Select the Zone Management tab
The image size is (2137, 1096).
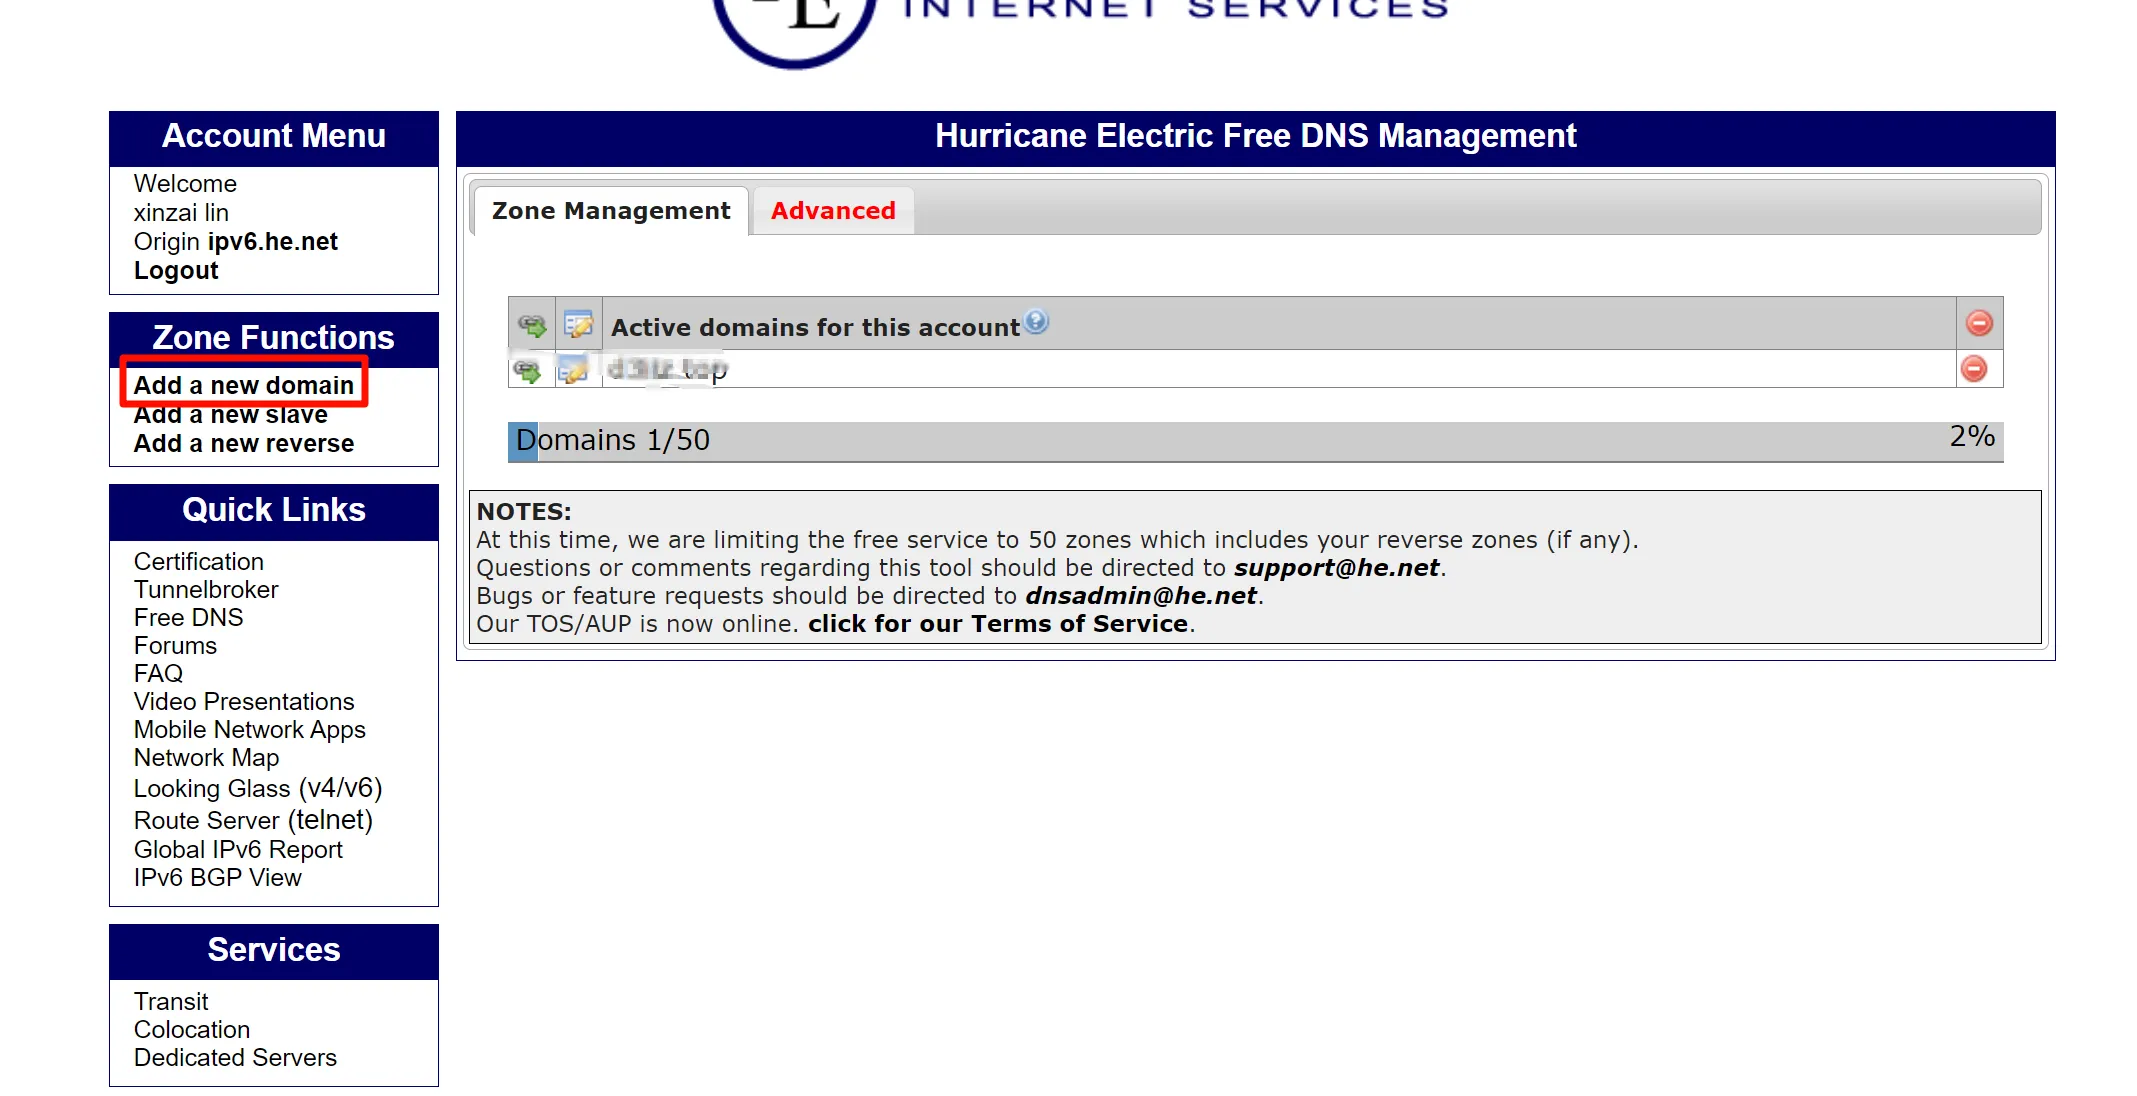[x=611, y=211]
